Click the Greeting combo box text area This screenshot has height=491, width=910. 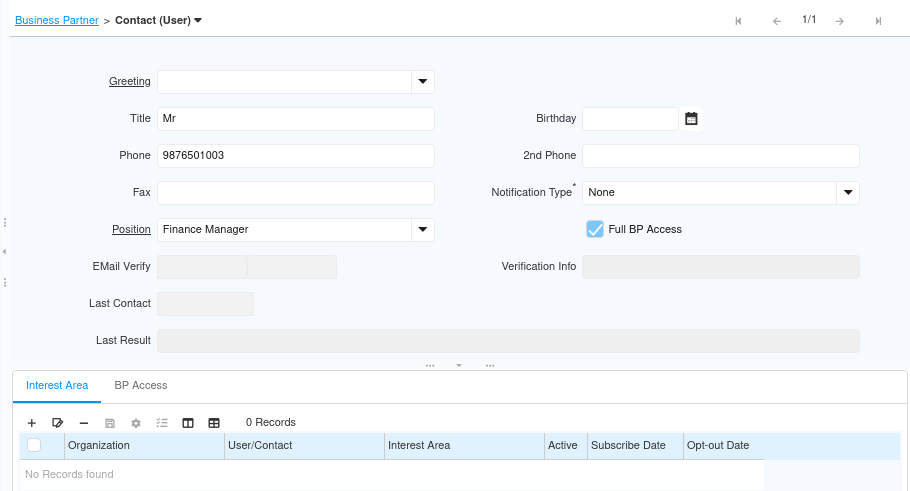coord(284,82)
